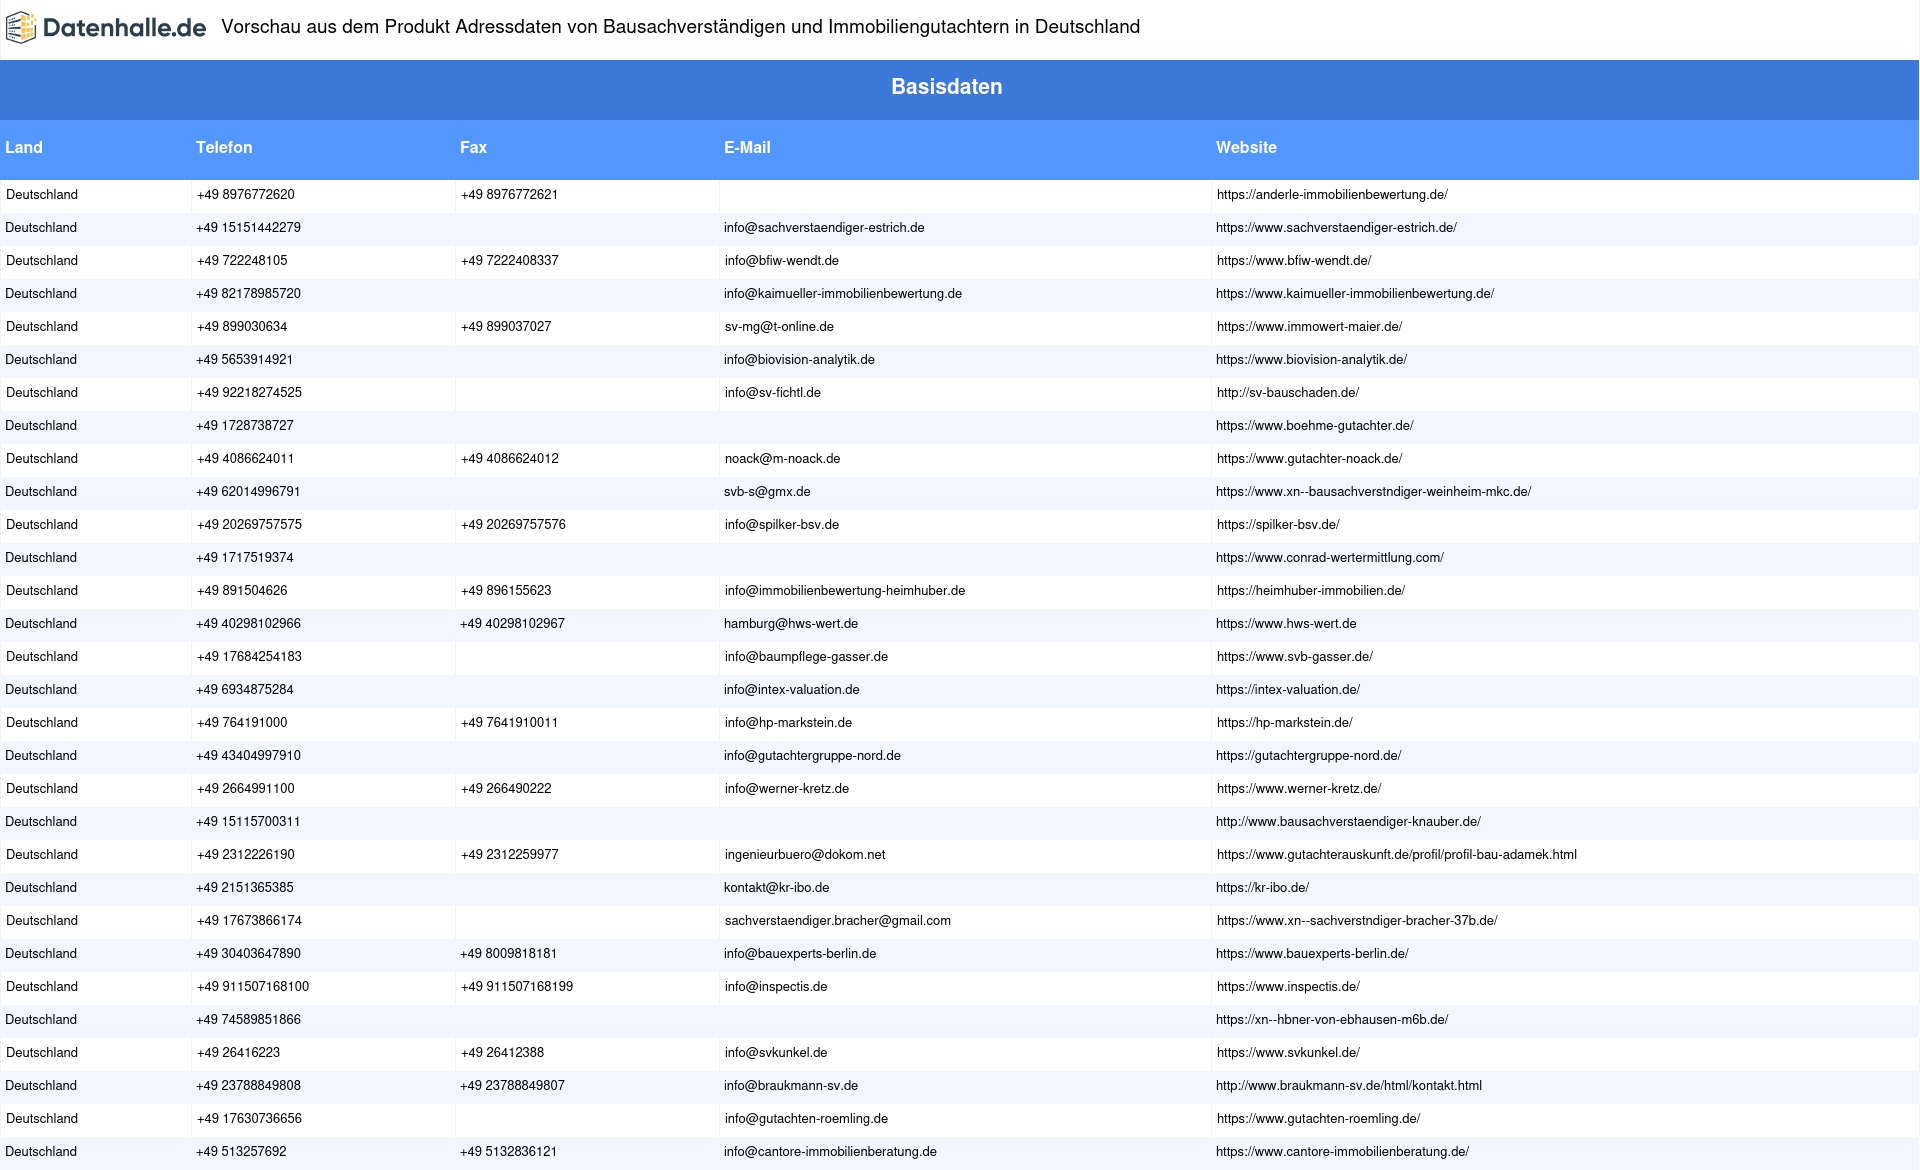This screenshot has height=1170, width=1920.
Task: Open bausachverstaendiger-knauber.de website link
Action: (1348, 822)
